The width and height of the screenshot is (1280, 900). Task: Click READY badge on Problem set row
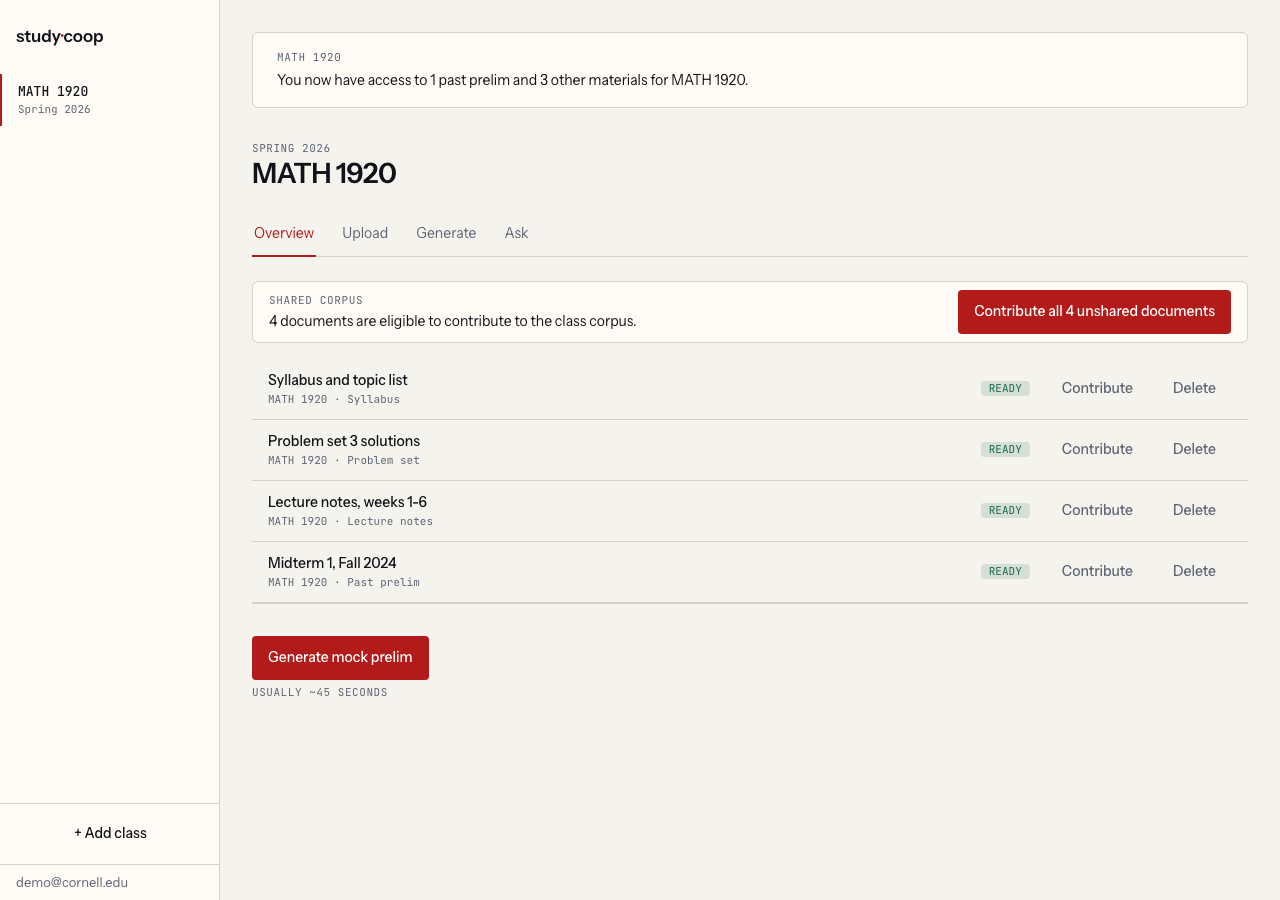click(x=1005, y=449)
